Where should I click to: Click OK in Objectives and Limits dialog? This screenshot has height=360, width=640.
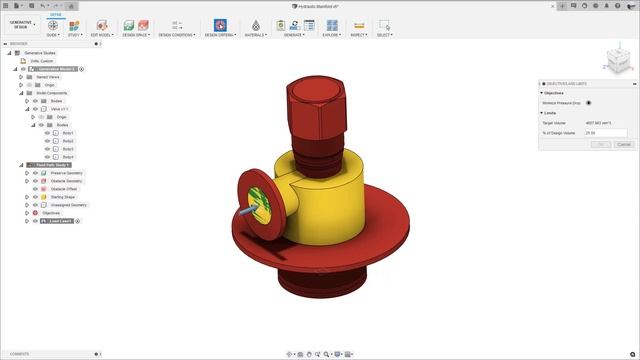point(601,144)
